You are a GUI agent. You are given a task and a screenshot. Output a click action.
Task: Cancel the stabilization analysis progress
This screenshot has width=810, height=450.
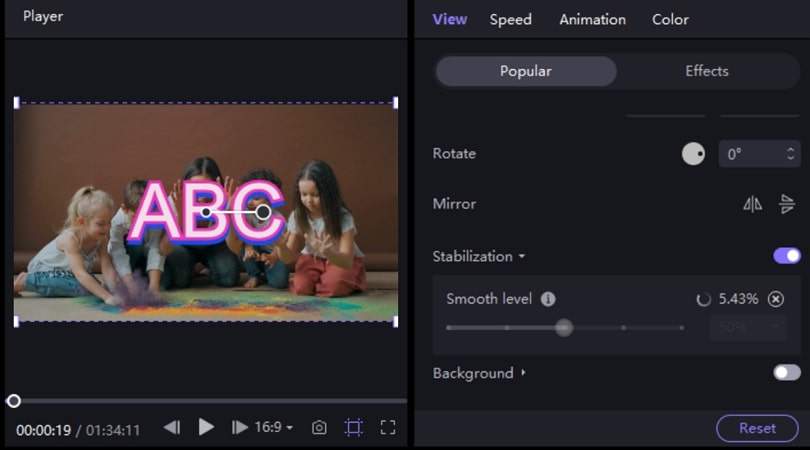pyautogui.click(x=776, y=299)
